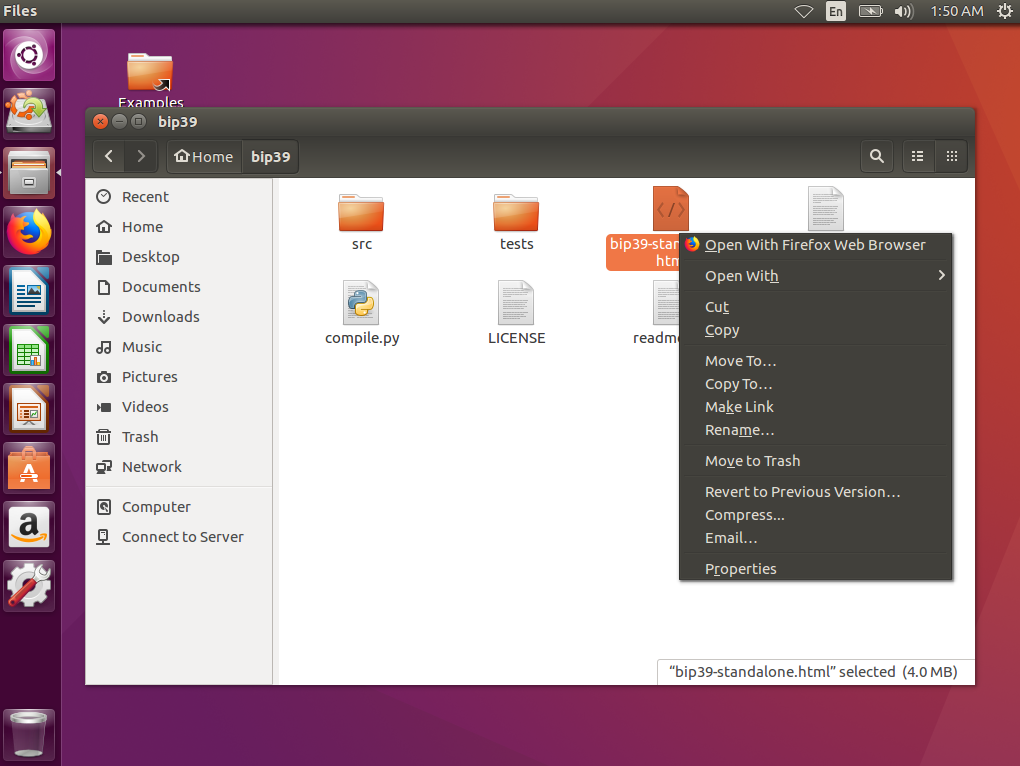
Task: Select Connect to Server in the sidebar
Action: point(181,536)
